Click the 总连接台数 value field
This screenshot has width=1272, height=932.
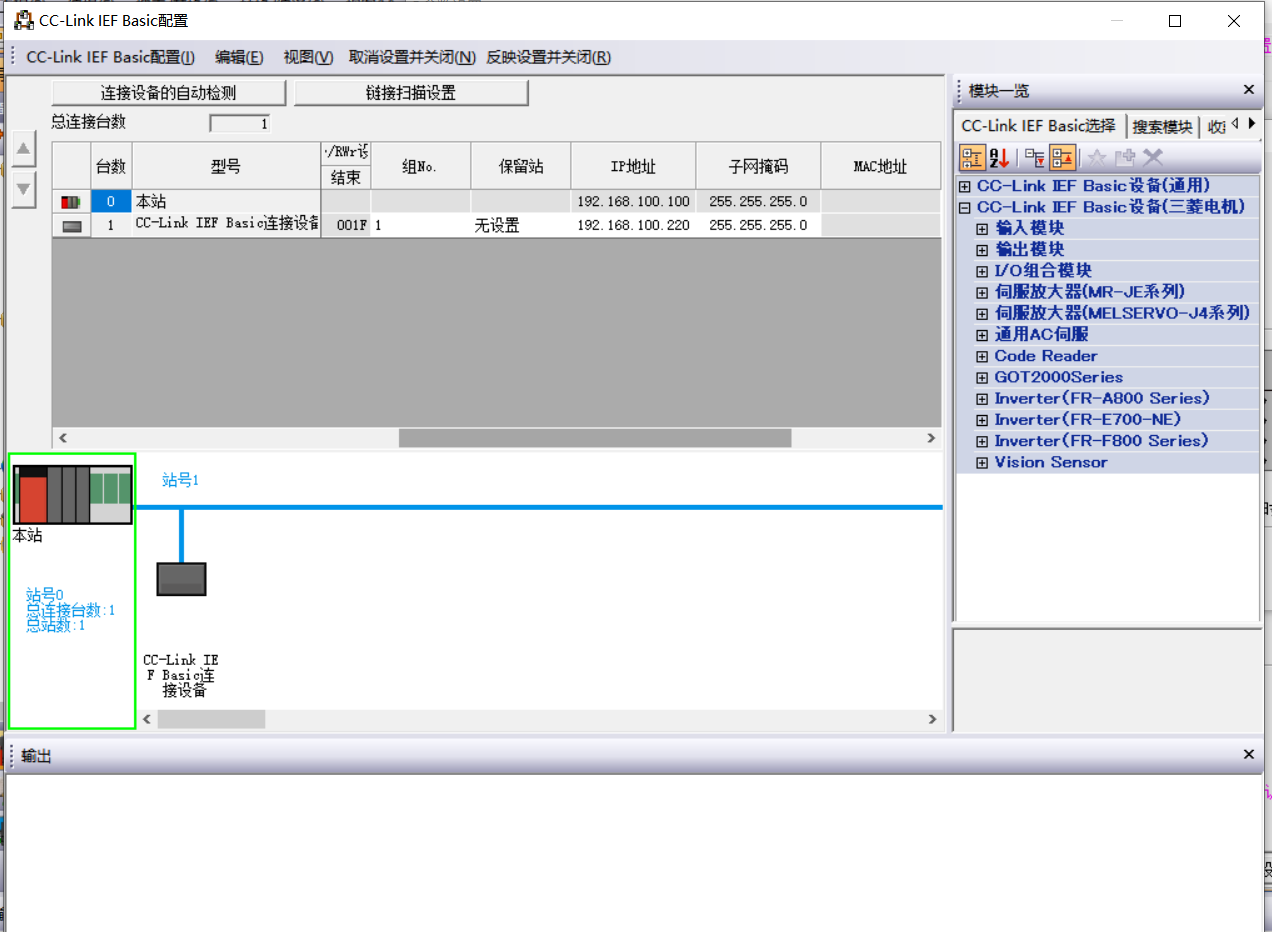point(239,124)
